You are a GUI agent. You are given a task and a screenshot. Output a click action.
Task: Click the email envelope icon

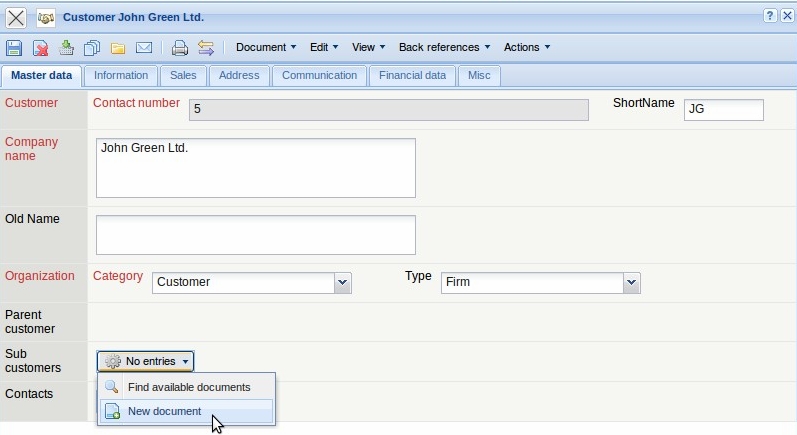tap(144, 47)
